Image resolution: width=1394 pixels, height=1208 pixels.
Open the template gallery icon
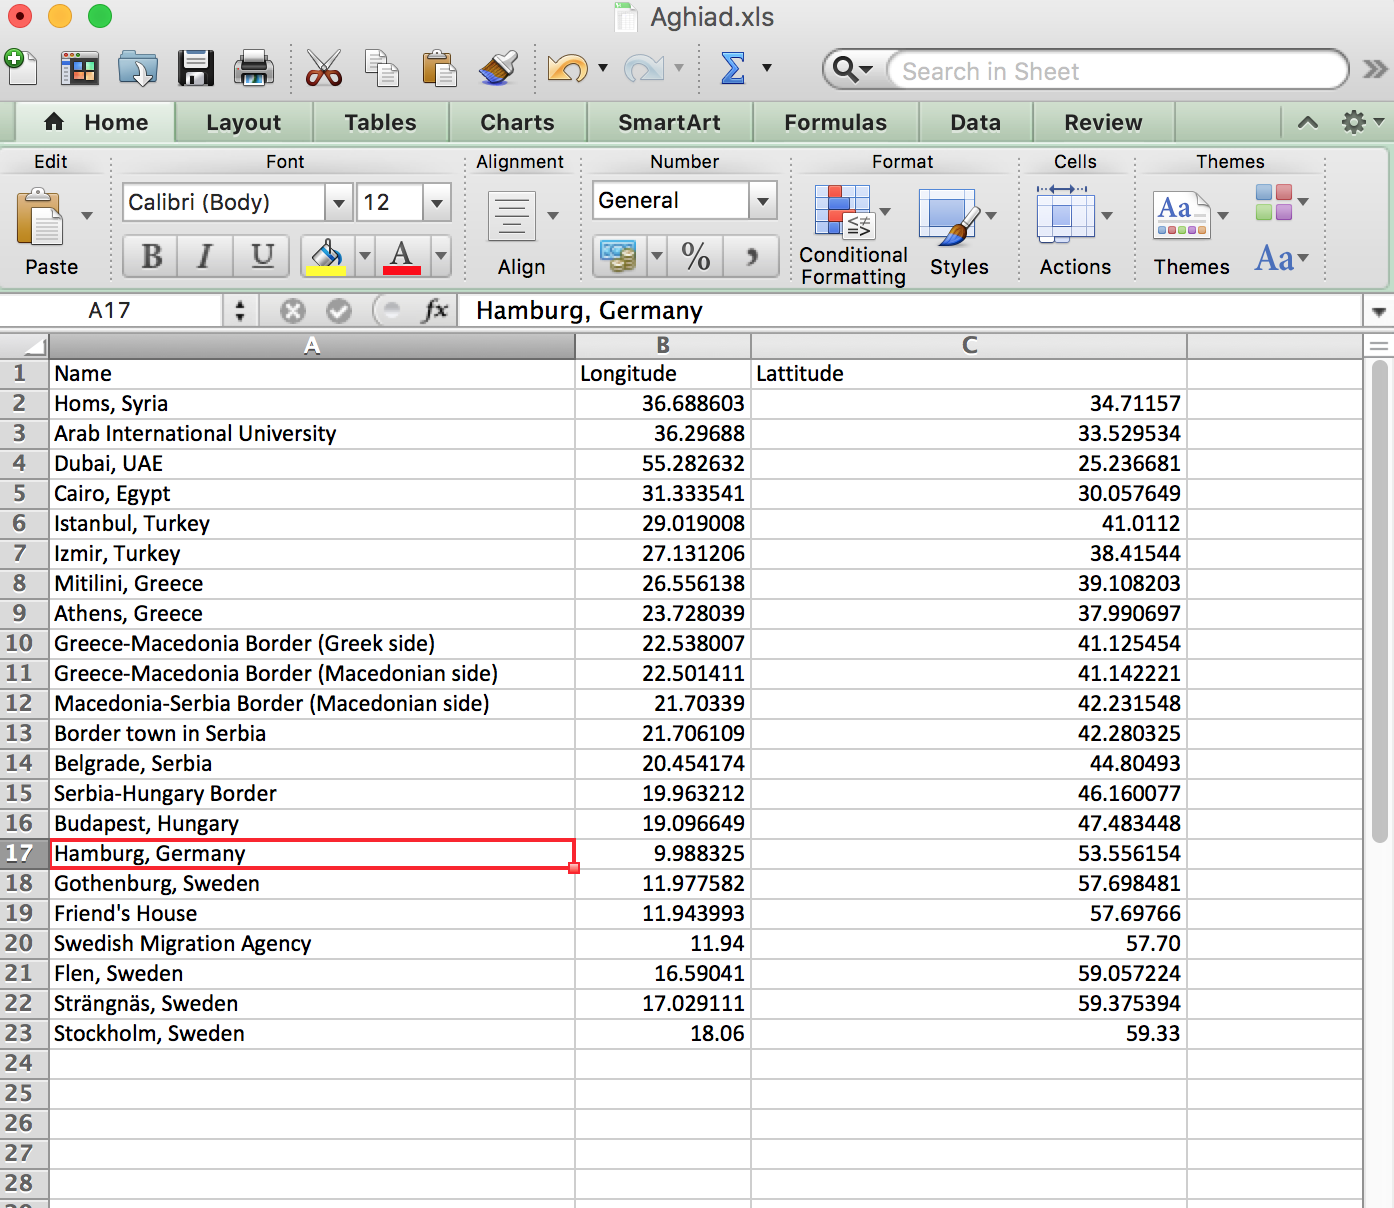[x=79, y=68]
